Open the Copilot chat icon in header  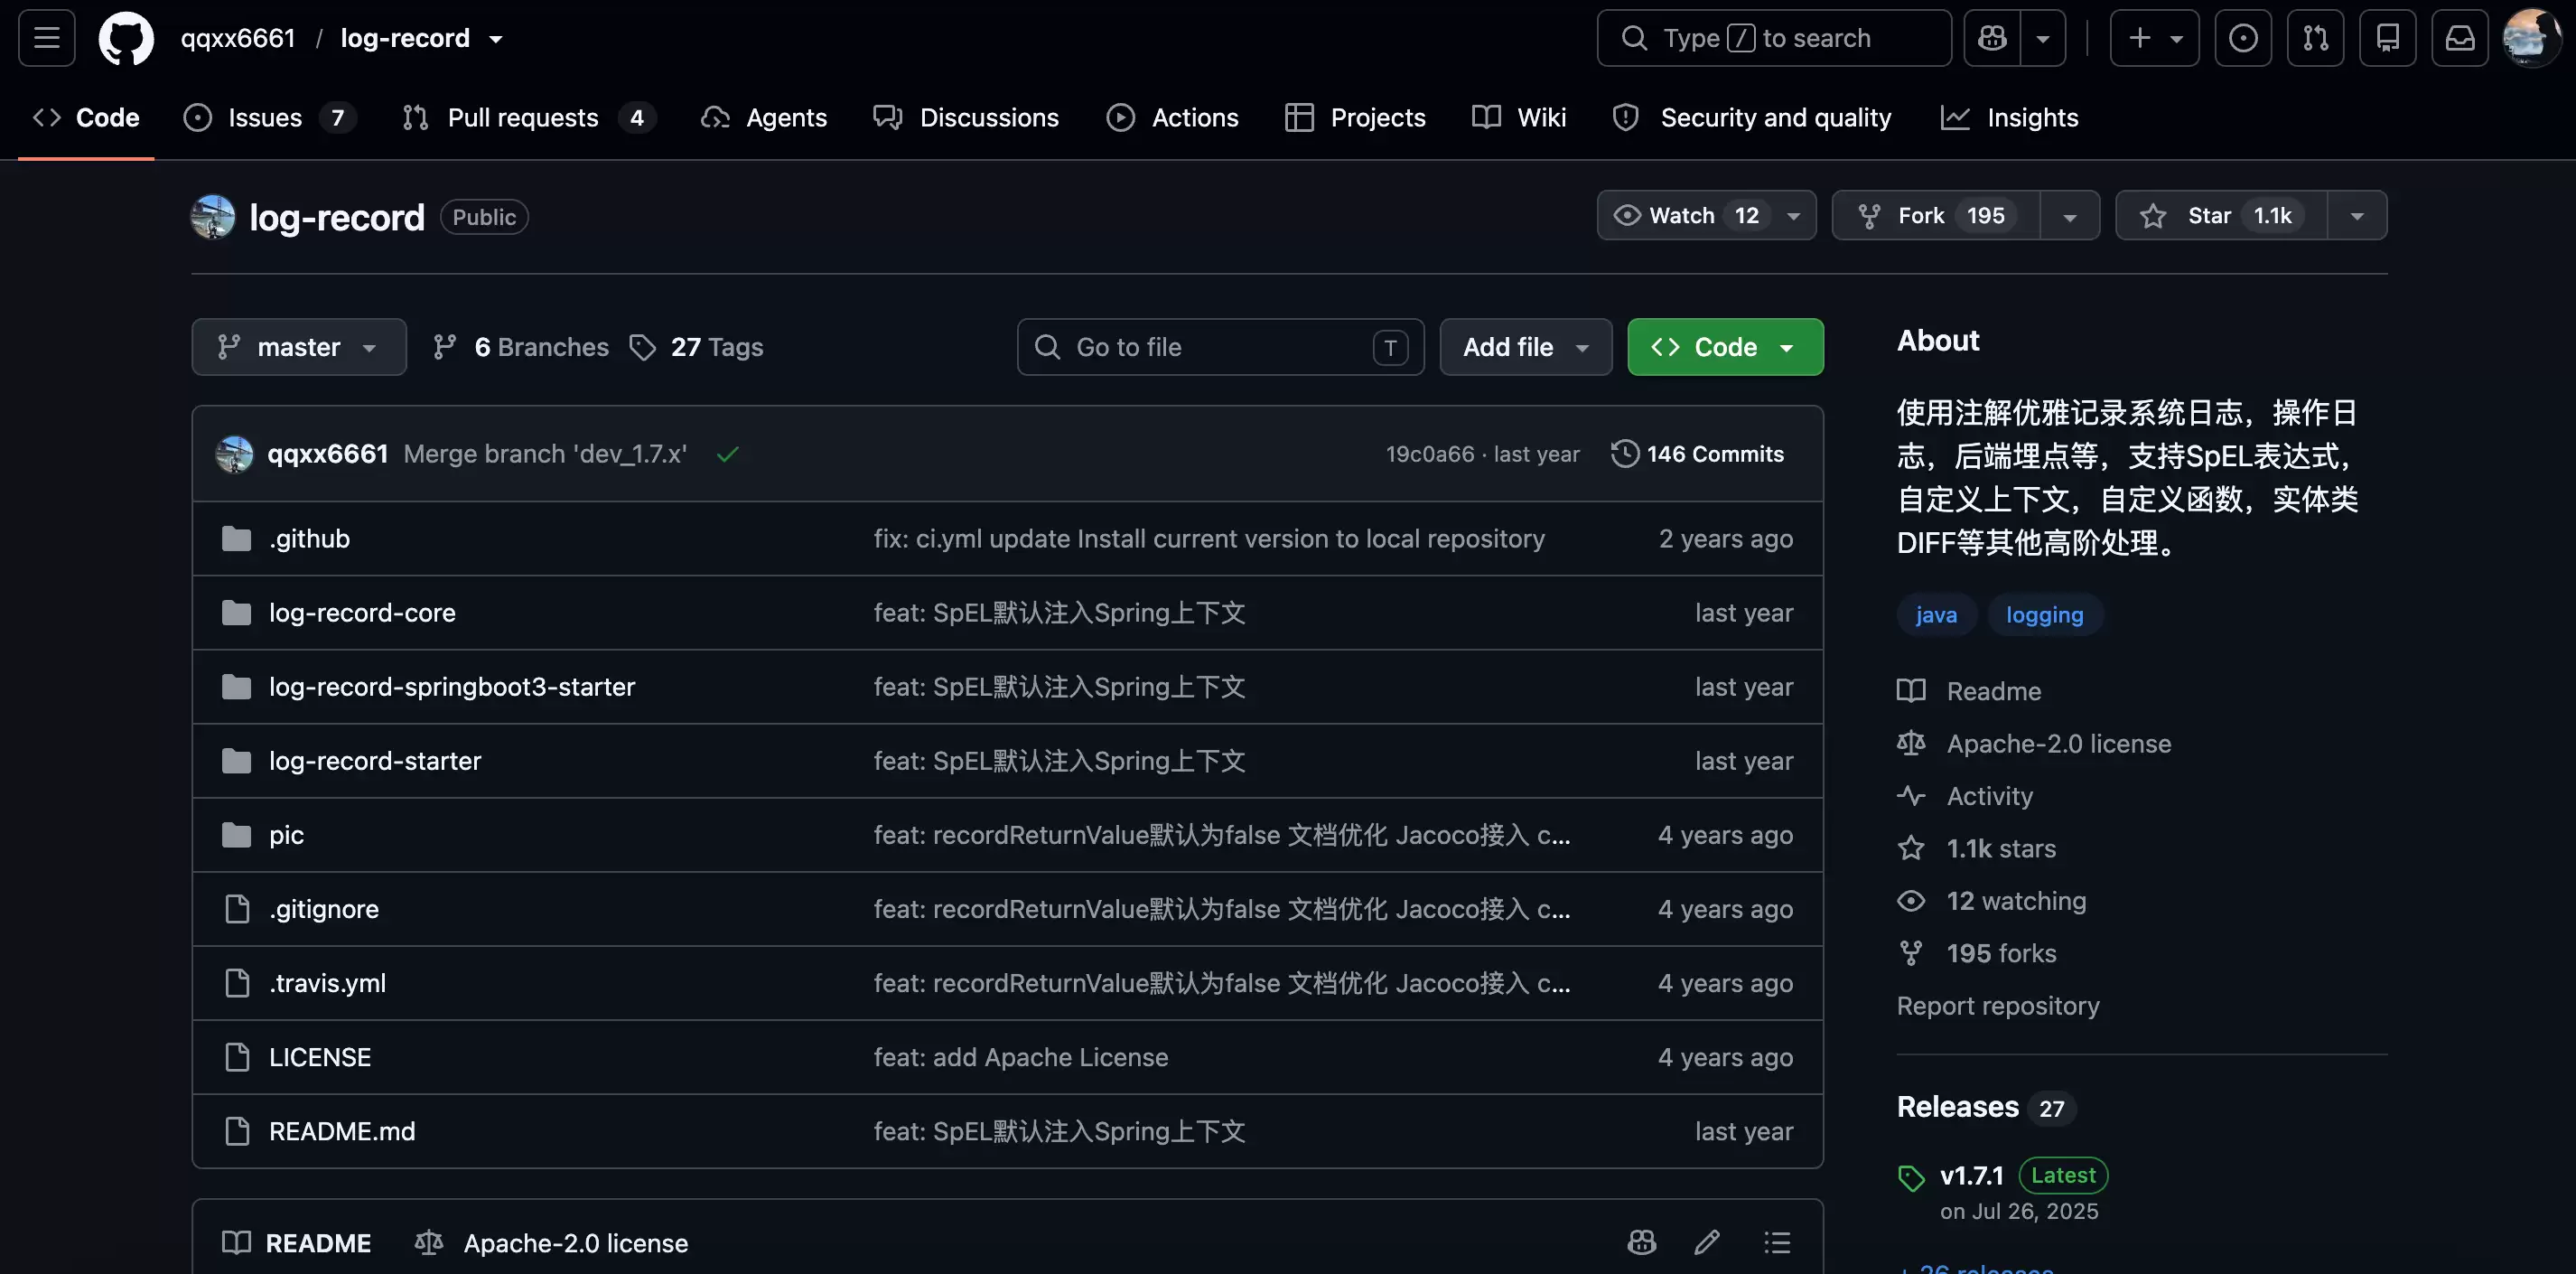(1992, 38)
